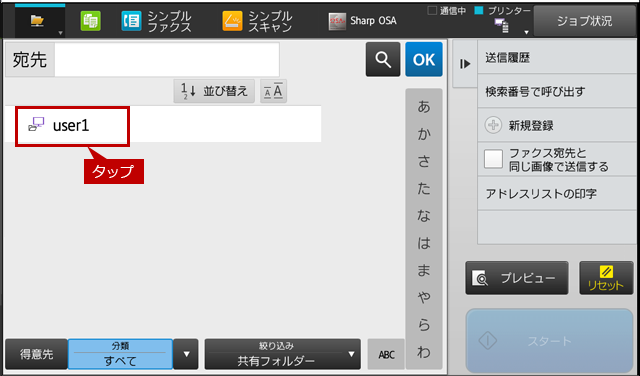Jump to ま in the index bar
Image resolution: width=640 pixels, height=376 pixels.
click(x=424, y=271)
